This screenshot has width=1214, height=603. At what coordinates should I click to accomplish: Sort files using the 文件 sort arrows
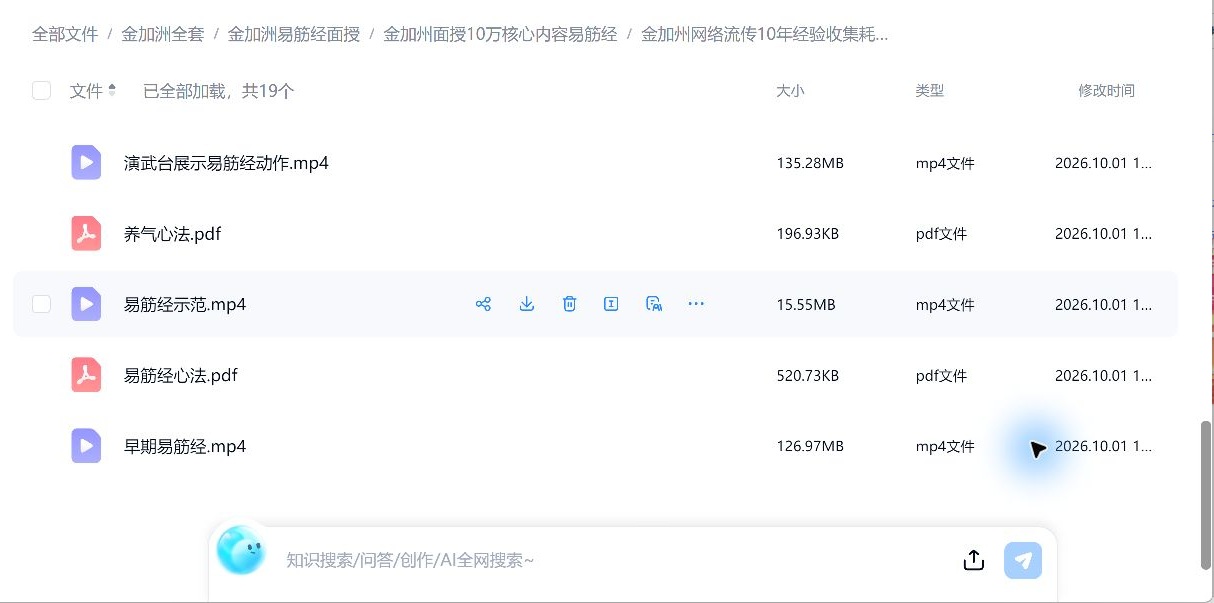tap(112, 90)
